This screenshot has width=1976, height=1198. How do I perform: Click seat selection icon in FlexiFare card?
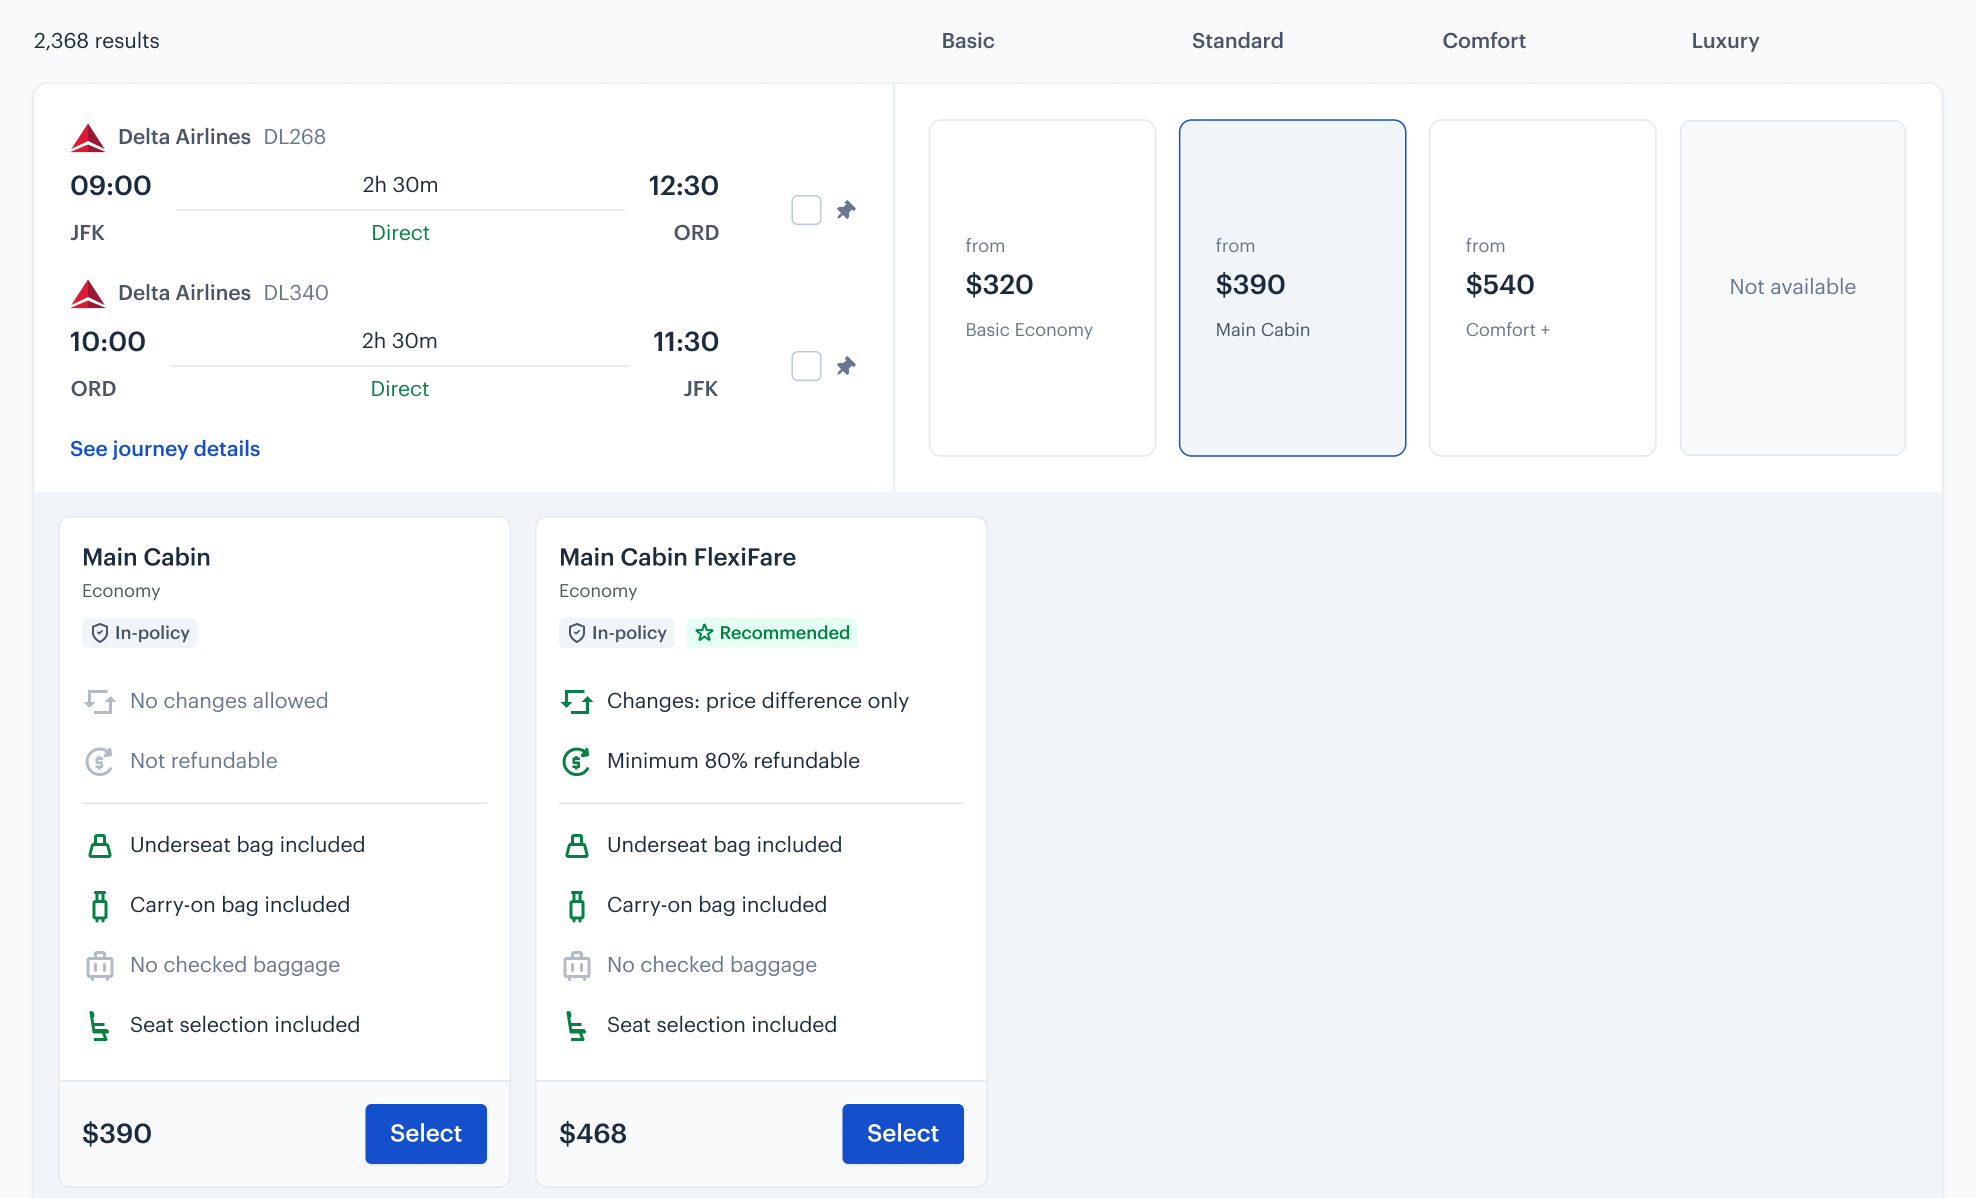tap(576, 1026)
